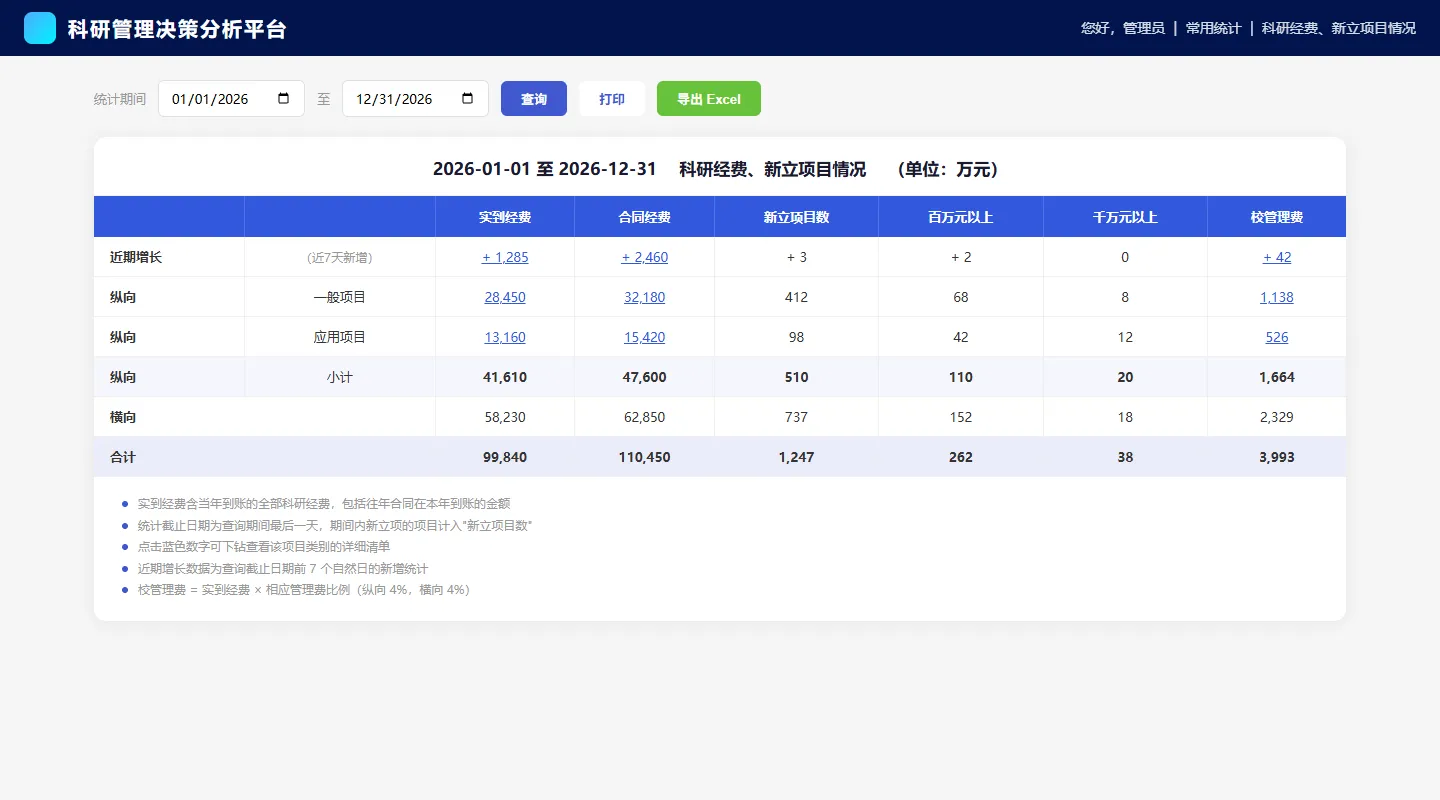The width and height of the screenshot is (1440, 800).
Task: Click the note starting with 校管理费 = 实到经费
Action: point(304,590)
